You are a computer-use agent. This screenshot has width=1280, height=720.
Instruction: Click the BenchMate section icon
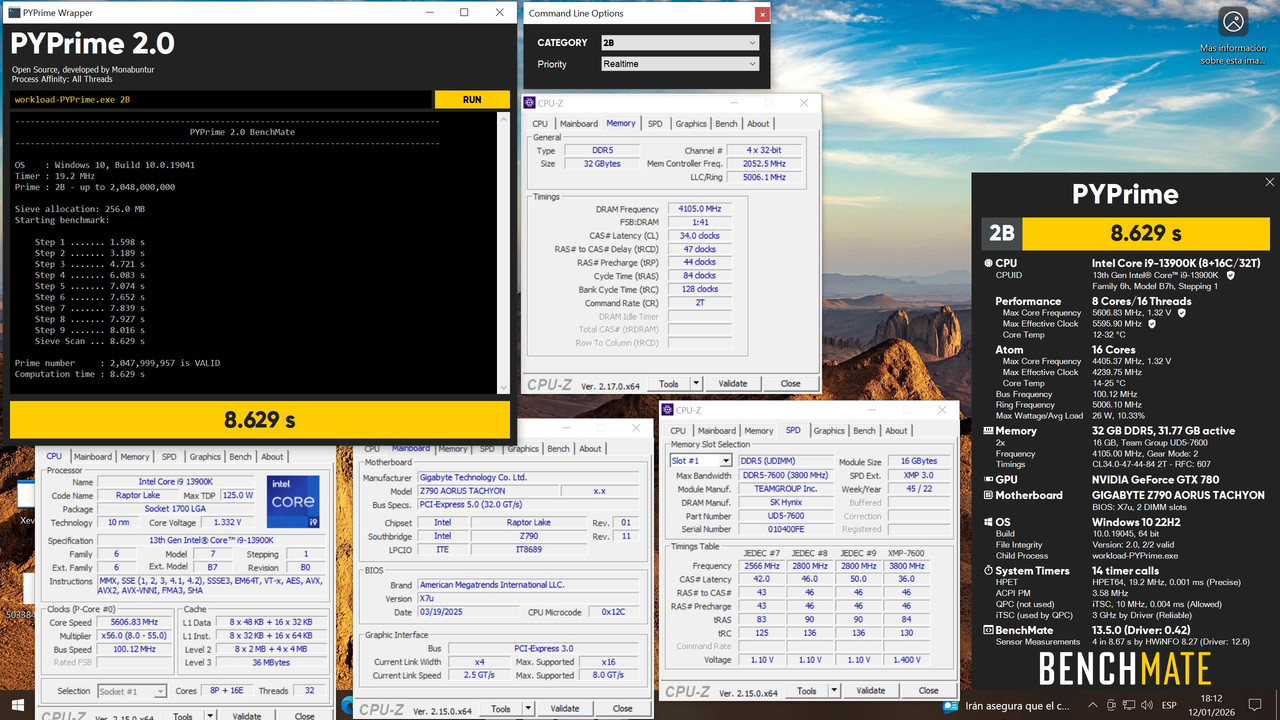(x=988, y=631)
